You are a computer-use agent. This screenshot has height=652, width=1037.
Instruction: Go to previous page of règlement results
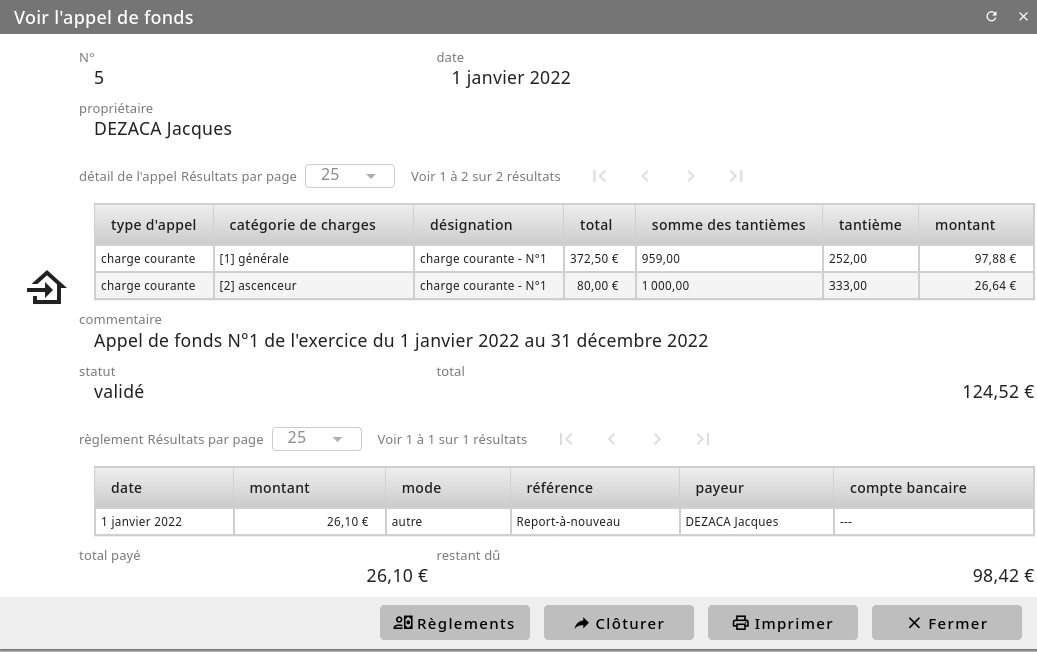click(x=612, y=439)
